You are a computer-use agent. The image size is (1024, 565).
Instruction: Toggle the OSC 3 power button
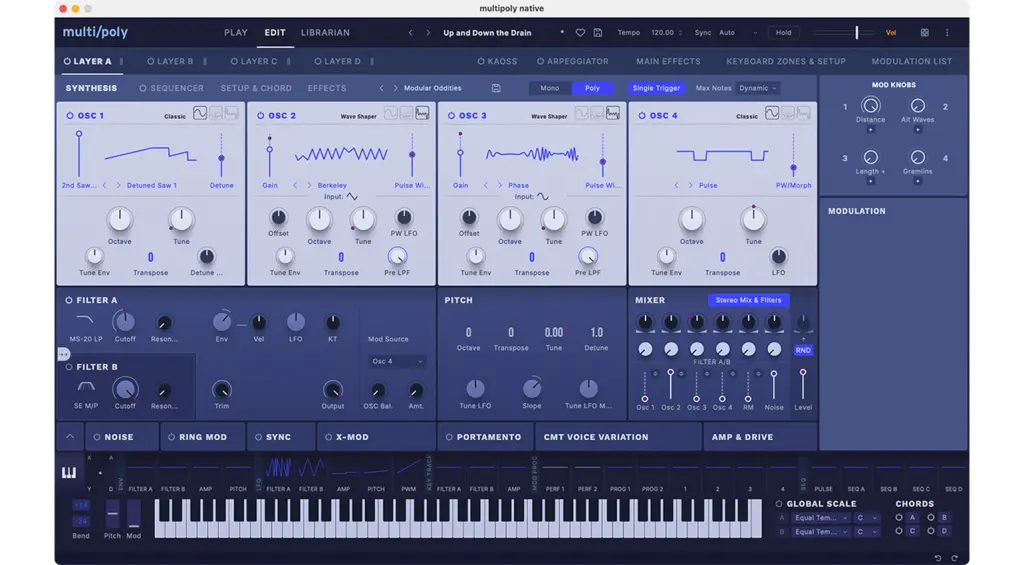[451, 116]
